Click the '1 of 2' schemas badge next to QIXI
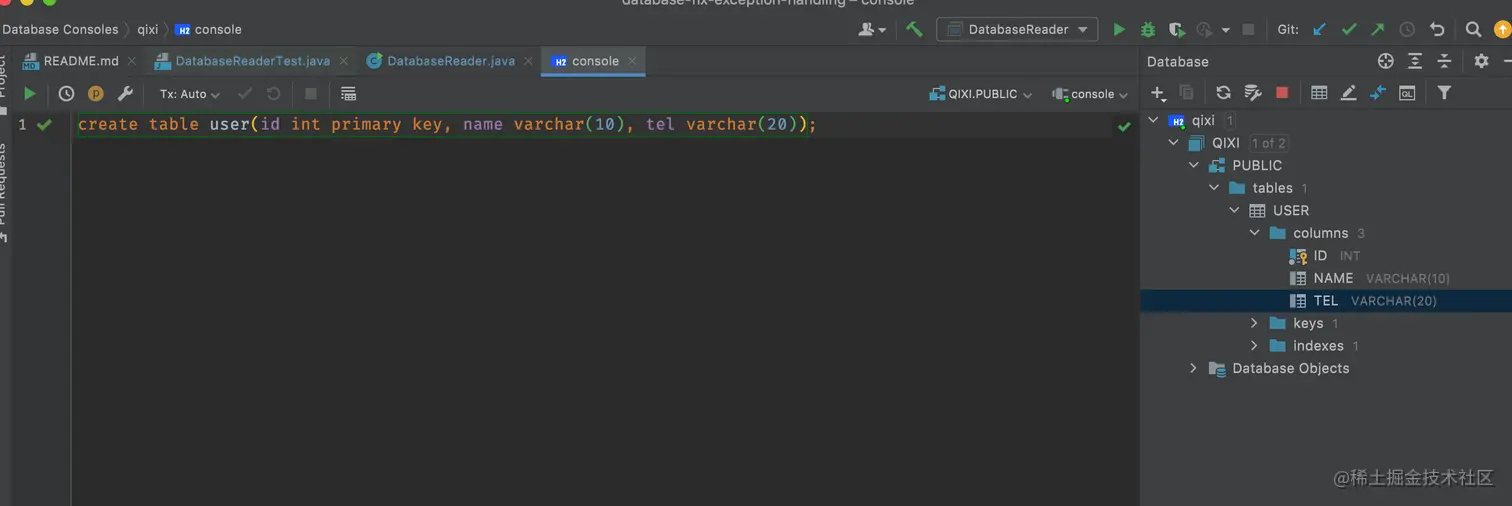The width and height of the screenshot is (1512, 506). point(1268,143)
